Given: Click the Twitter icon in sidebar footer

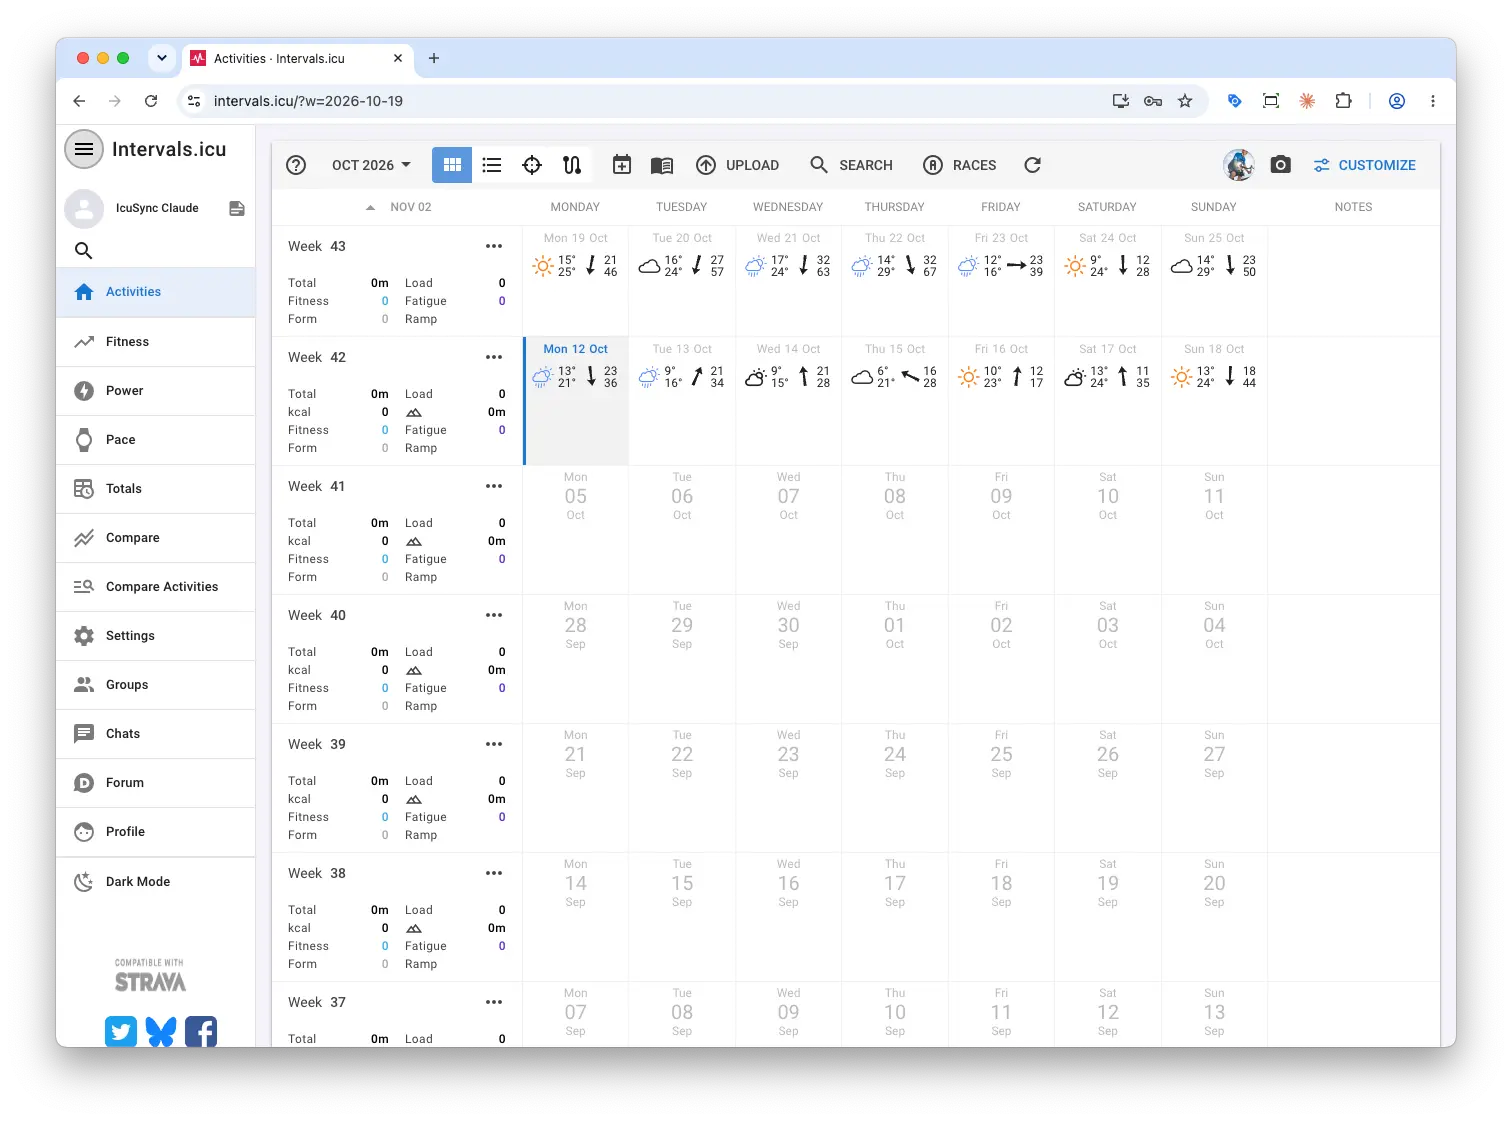Looking at the screenshot, I should (x=121, y=1031).
